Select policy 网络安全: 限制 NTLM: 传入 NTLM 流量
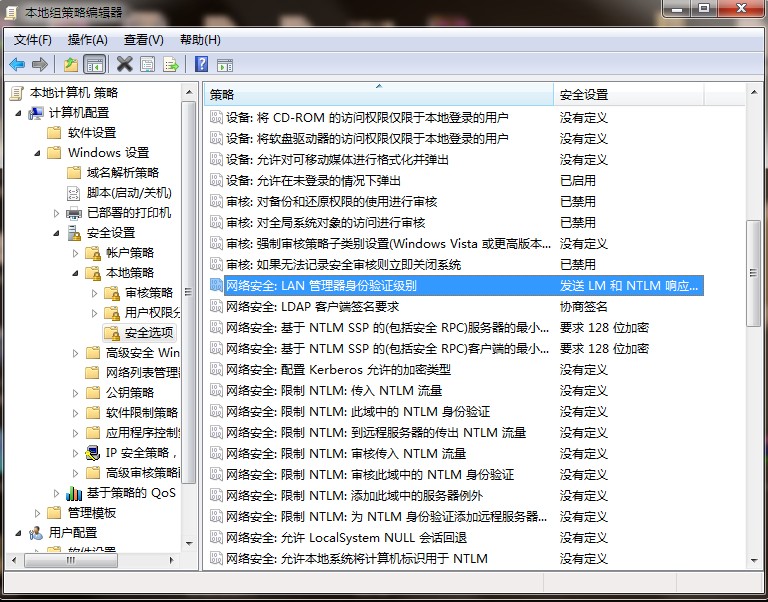 pyautogui.click(x=334, y=391)
